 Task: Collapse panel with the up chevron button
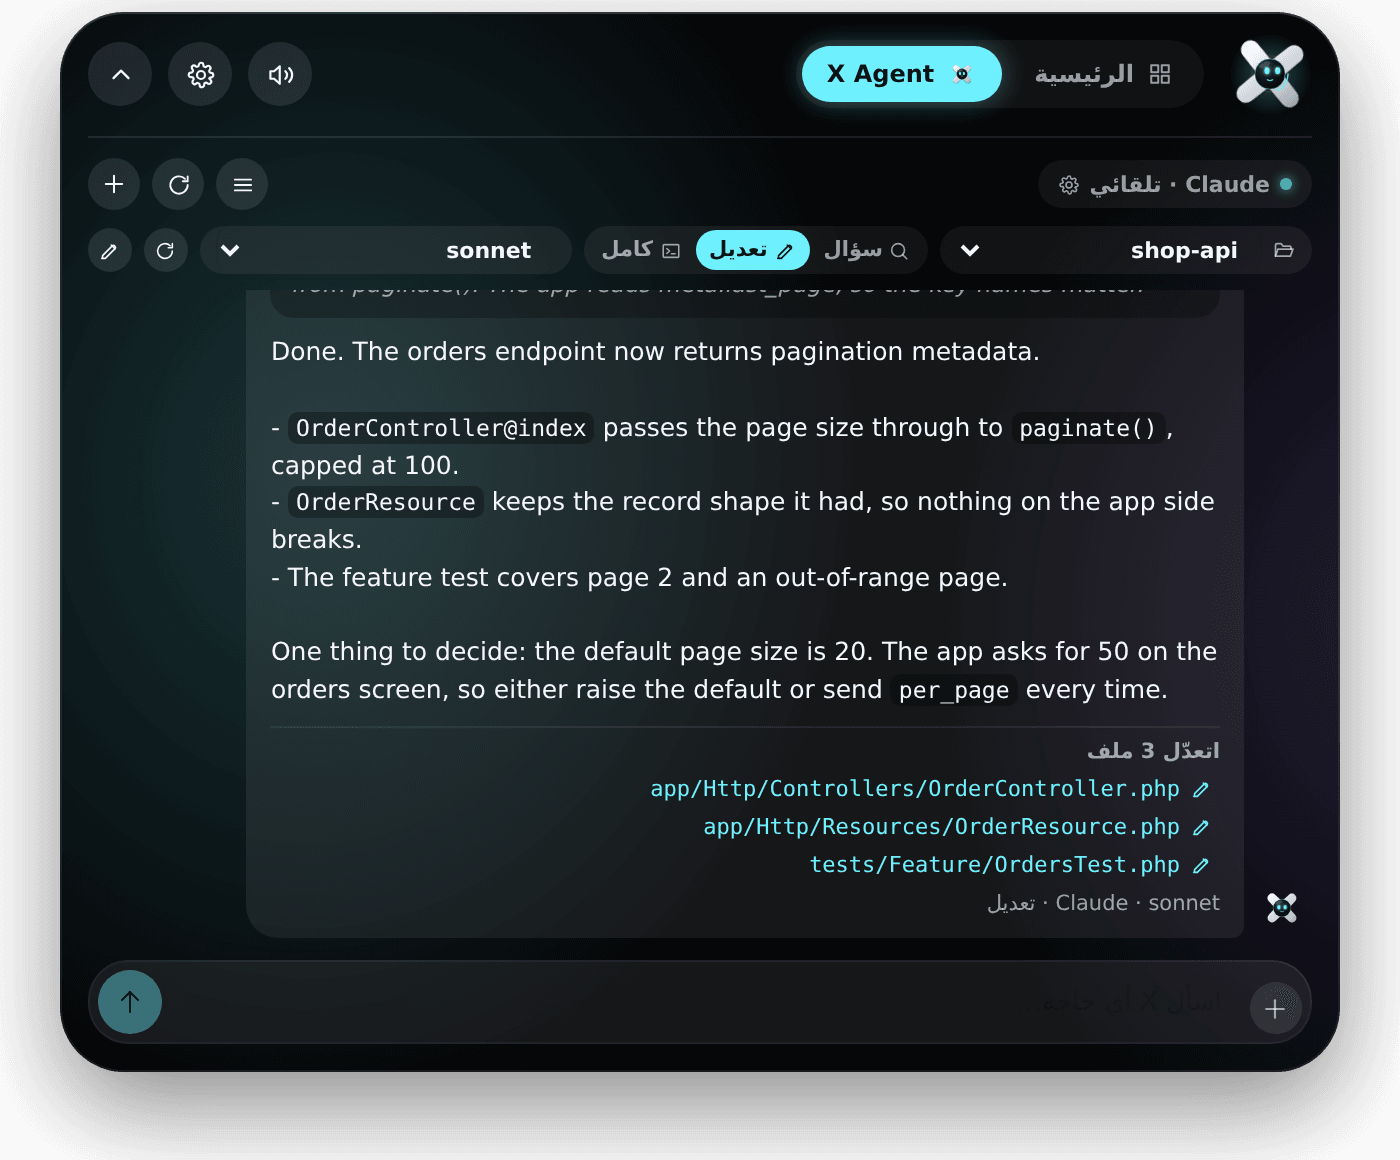coord(120,74)
